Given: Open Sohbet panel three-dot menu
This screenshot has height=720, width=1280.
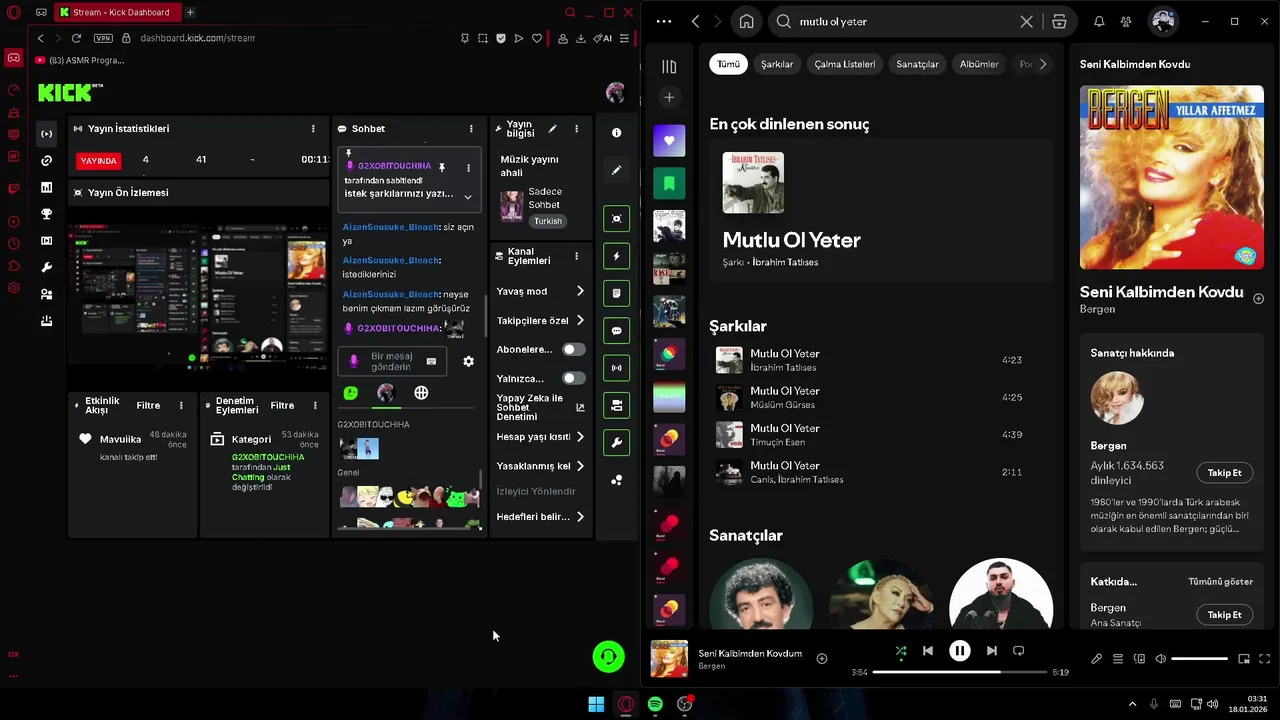Looking at the screenshot, I should pos(471,129).
